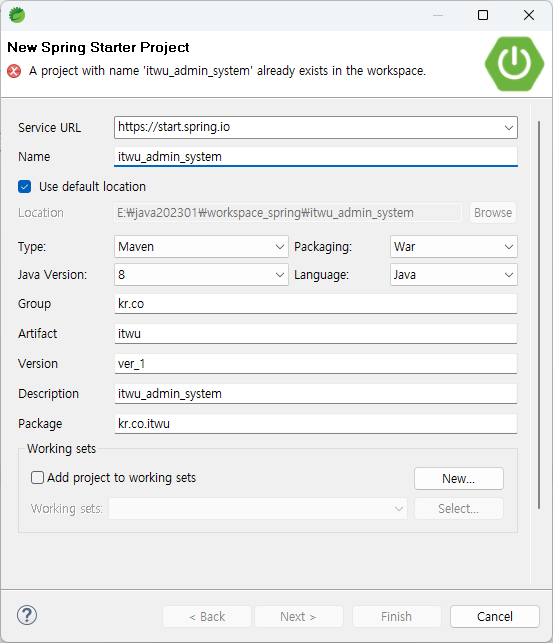Click New... working set button
Image resolution: width=553 pixels, height=643 pixels.
(x=459, y=479)
